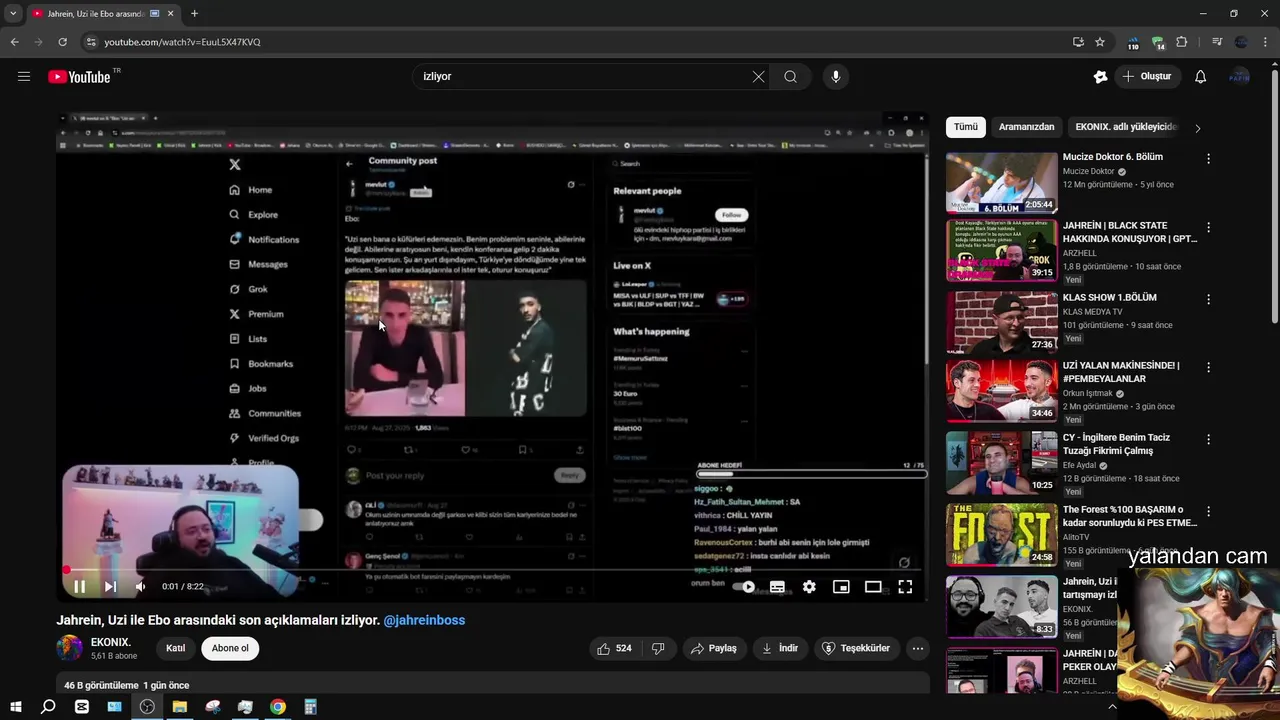Open Calculator from the taskbar

pyautogui.click(x=310, y=707)
